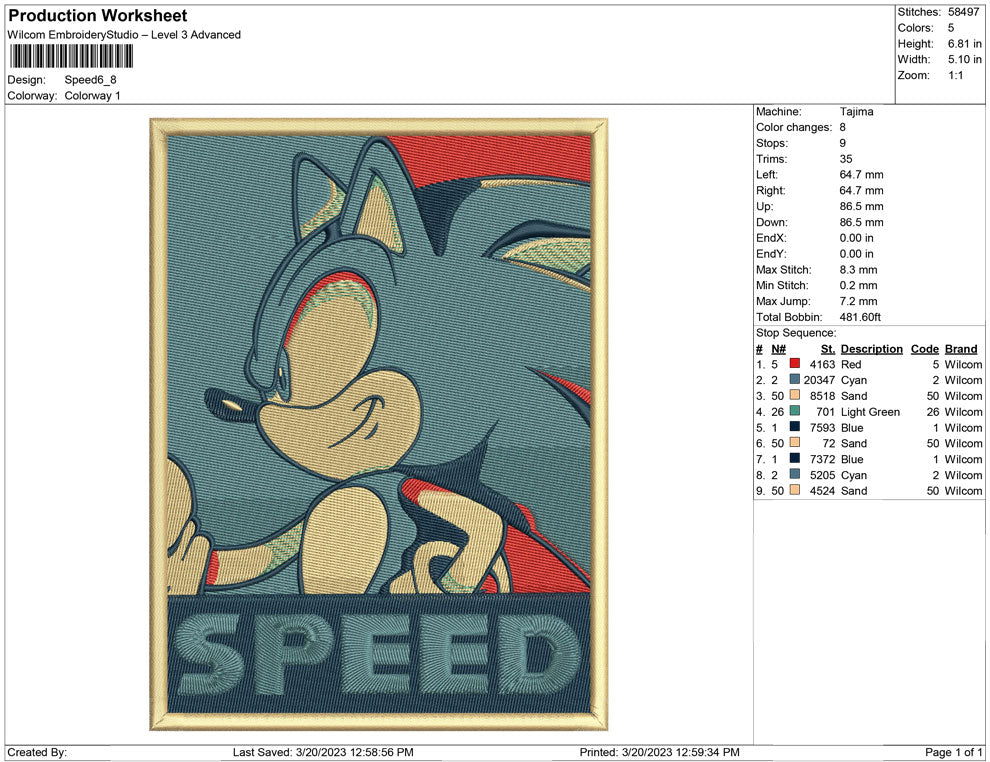
Task: Click the Blue swatch on stop 5
Action: [x=795, y=427]
